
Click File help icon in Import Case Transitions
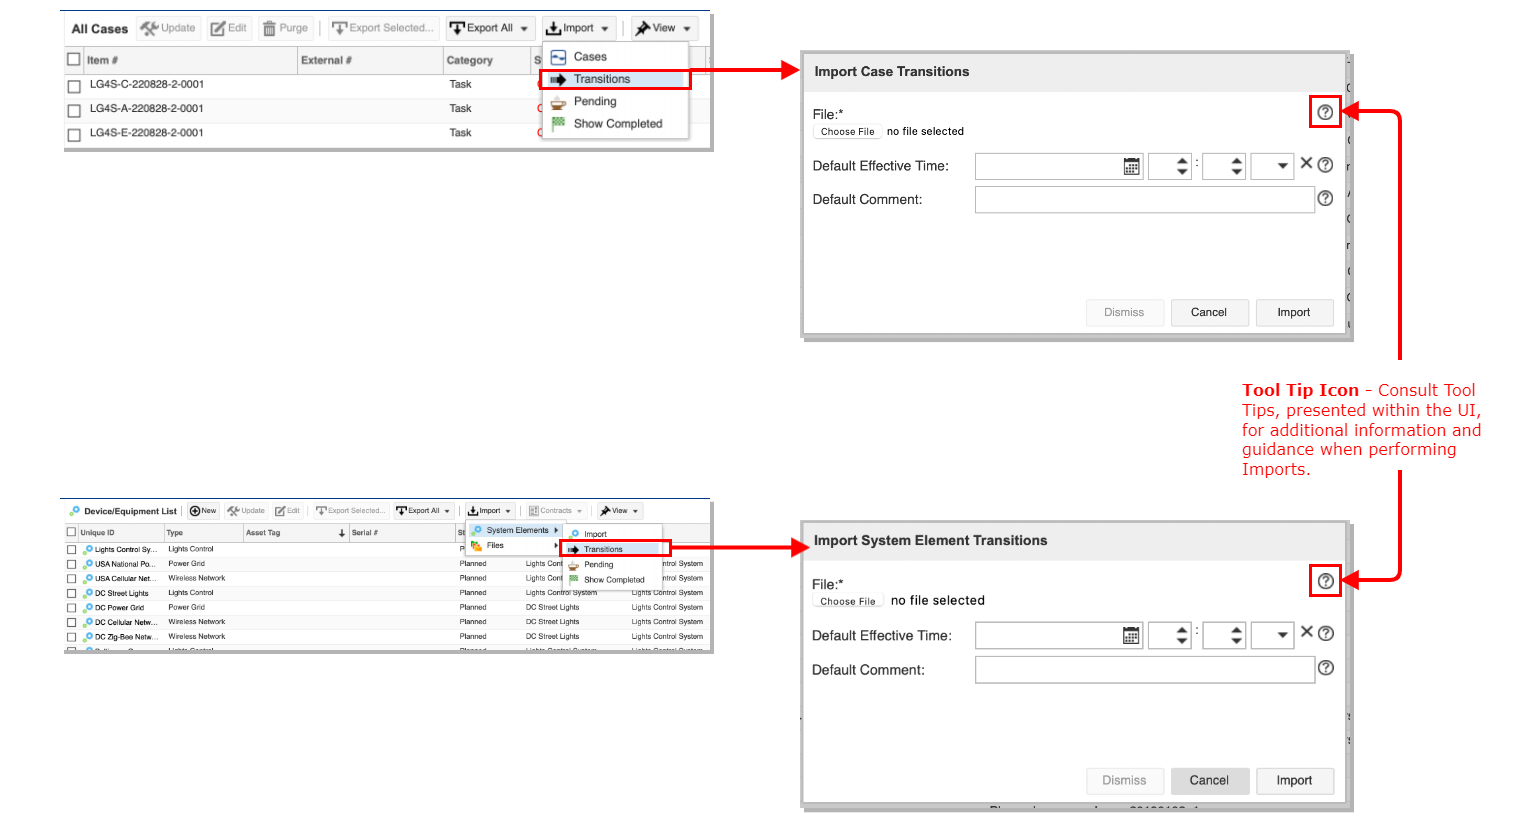point(1325,112)
